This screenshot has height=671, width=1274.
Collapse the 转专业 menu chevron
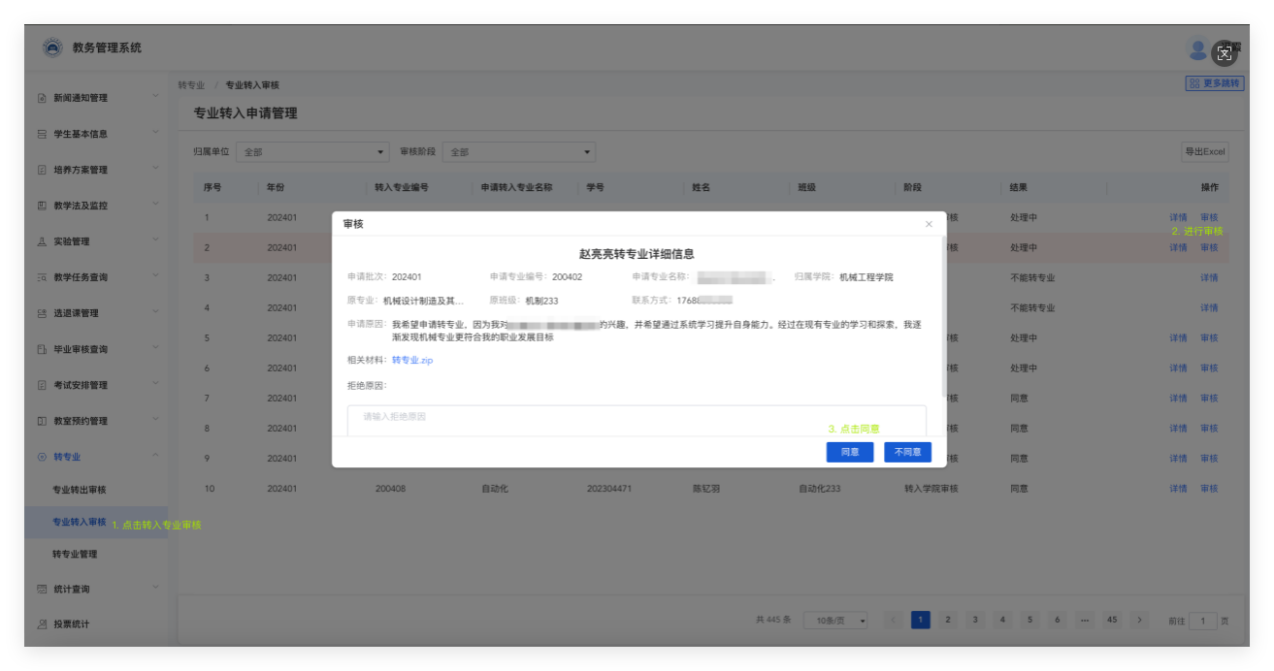point(155,456)
